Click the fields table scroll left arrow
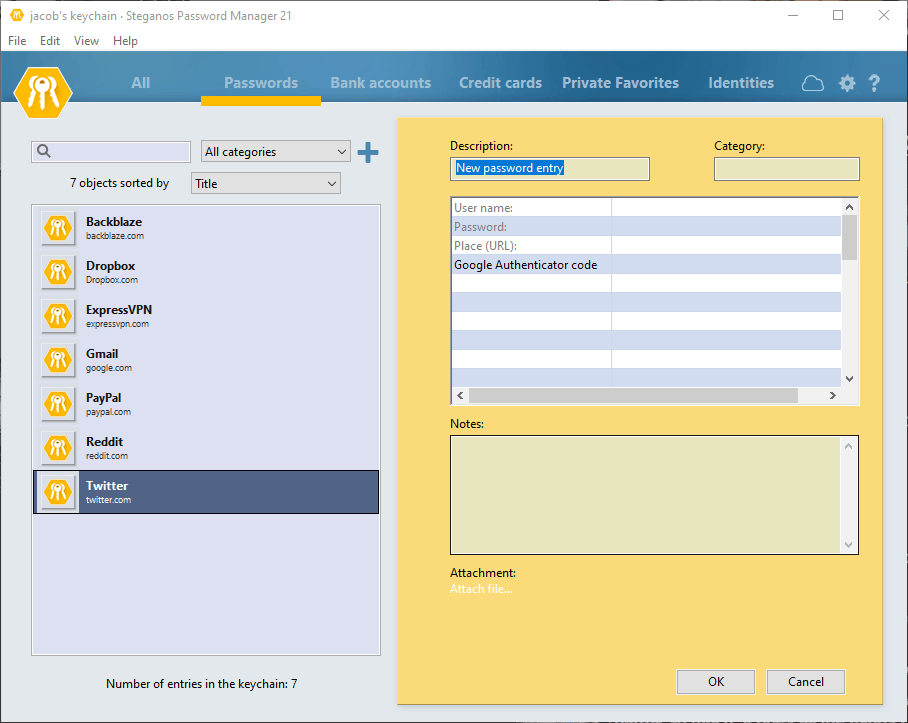 pos(460,395)
